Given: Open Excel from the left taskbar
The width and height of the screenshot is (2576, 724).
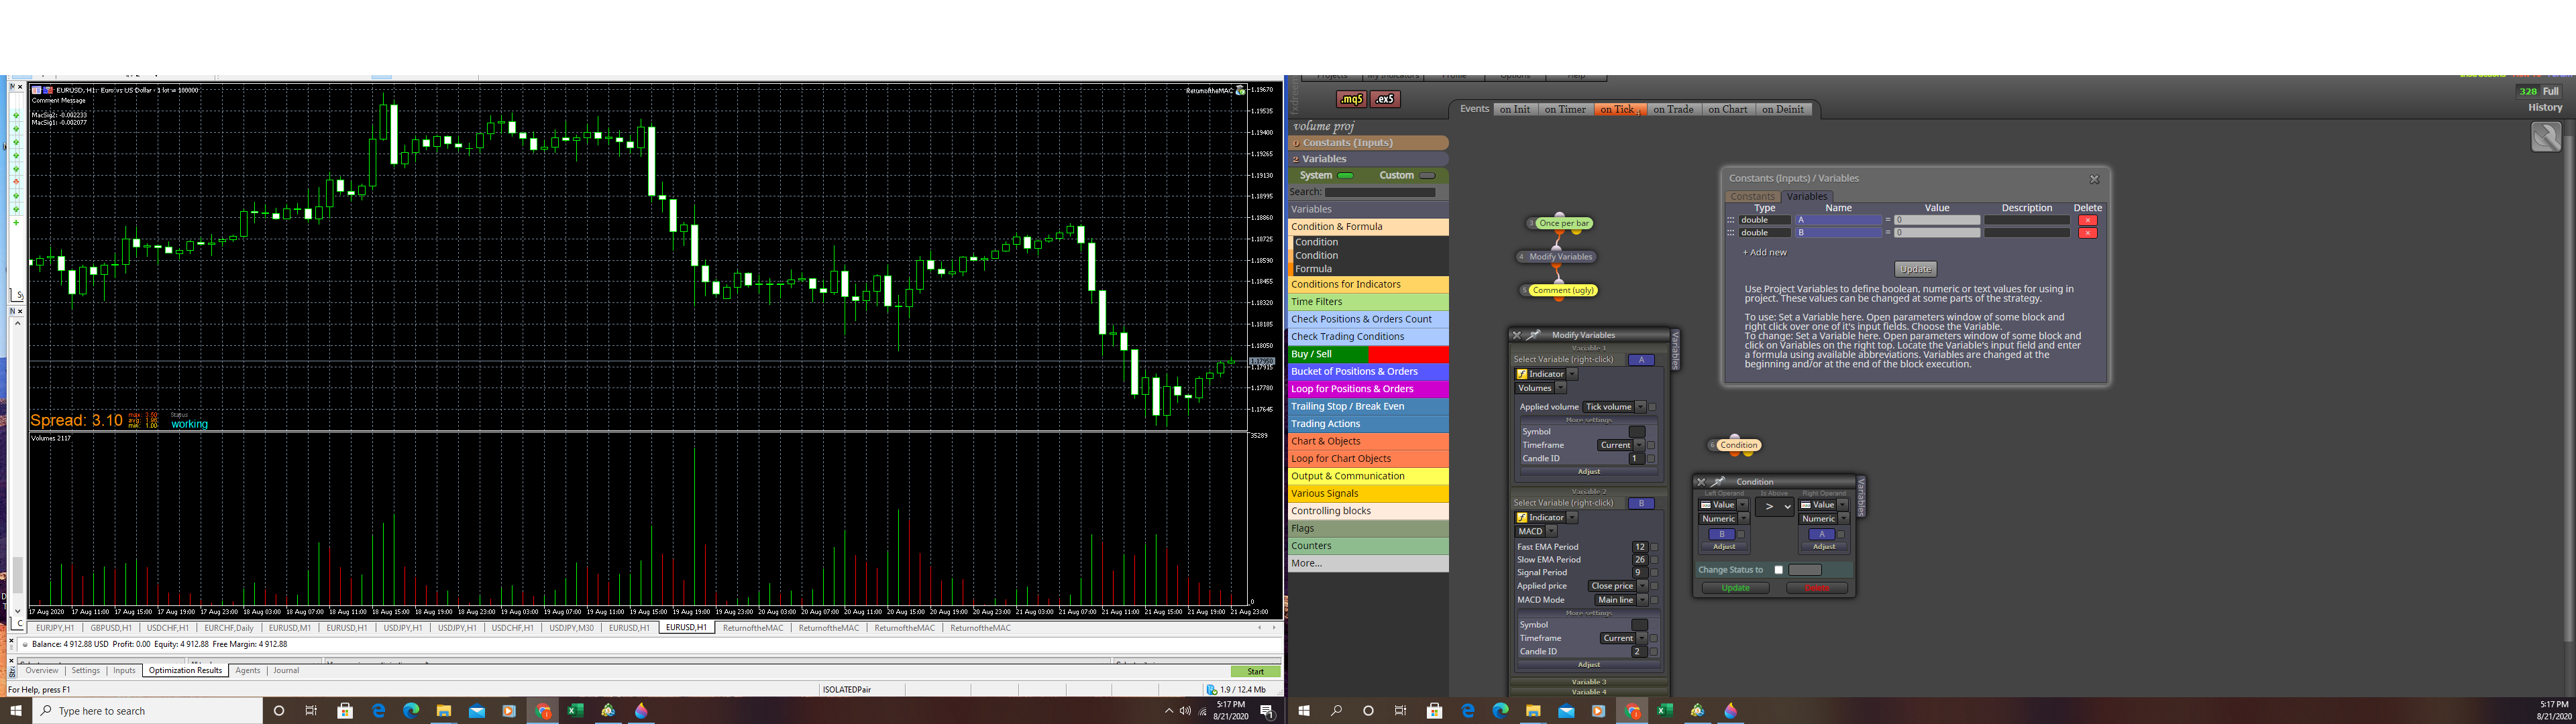Looking at the screenshot, I should (575, 711).
